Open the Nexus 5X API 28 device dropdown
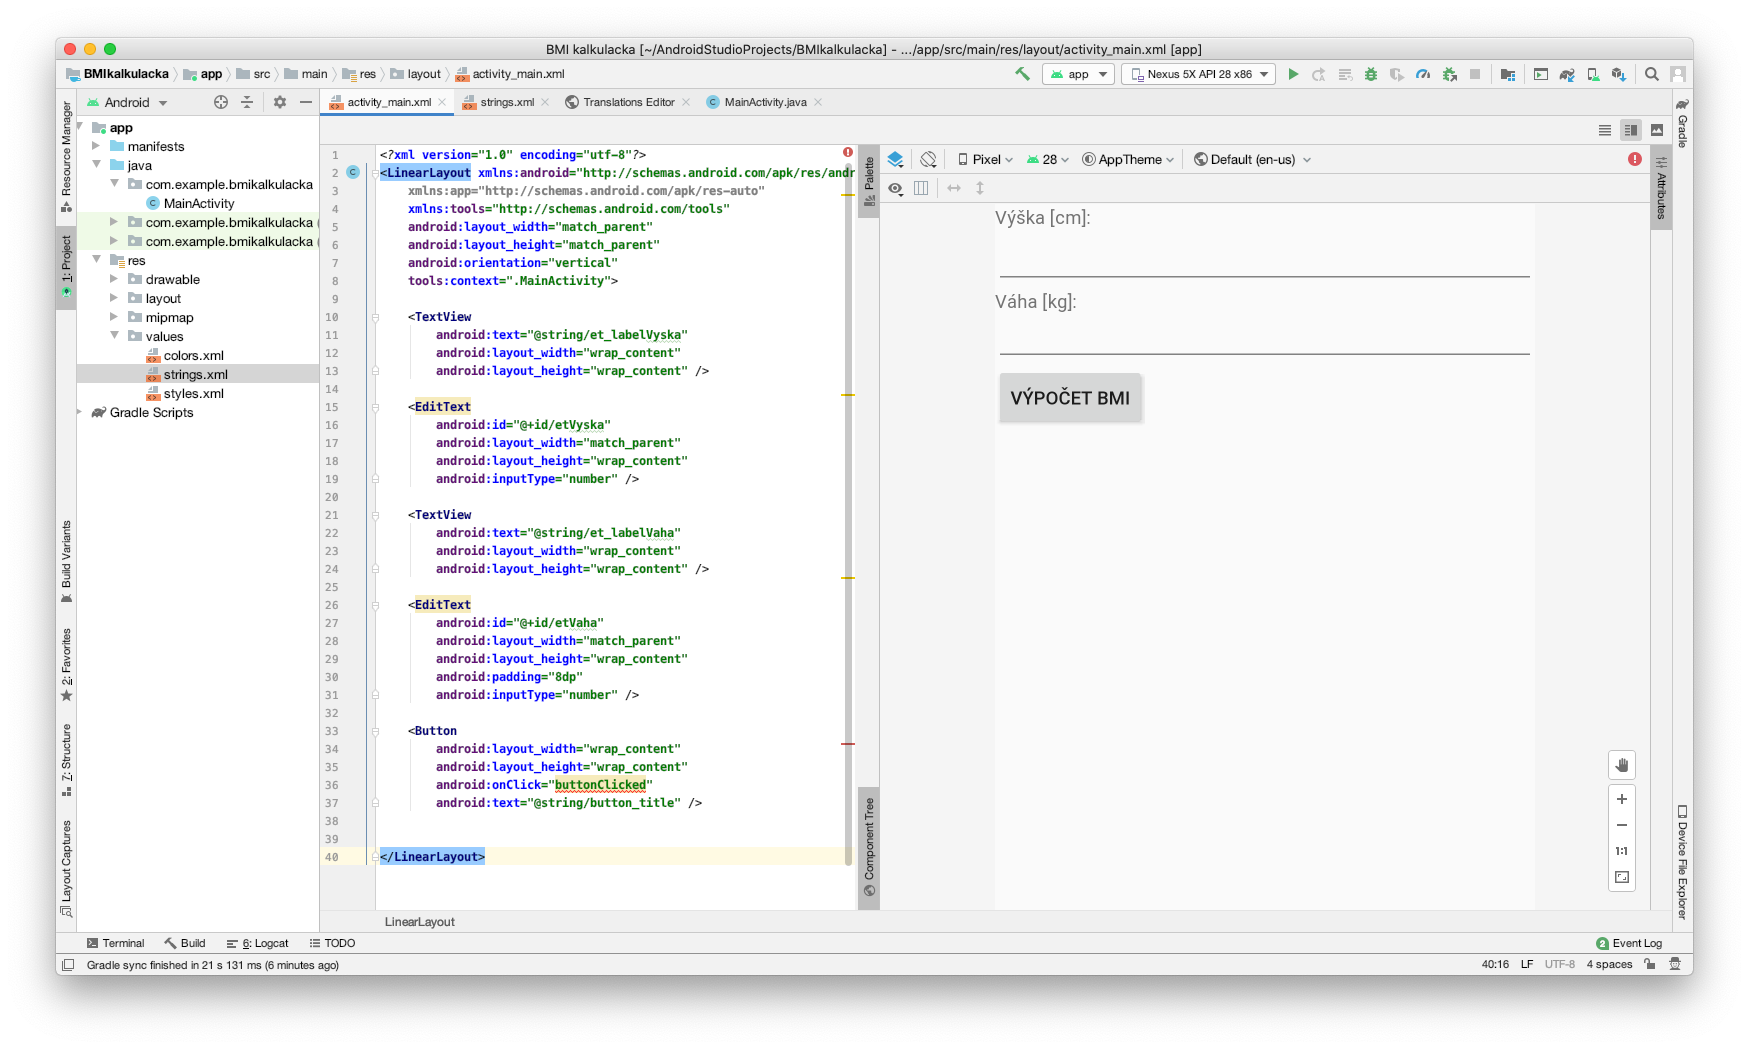1749x1049 pixels. pyautogui.click(x=1198, y=74)
